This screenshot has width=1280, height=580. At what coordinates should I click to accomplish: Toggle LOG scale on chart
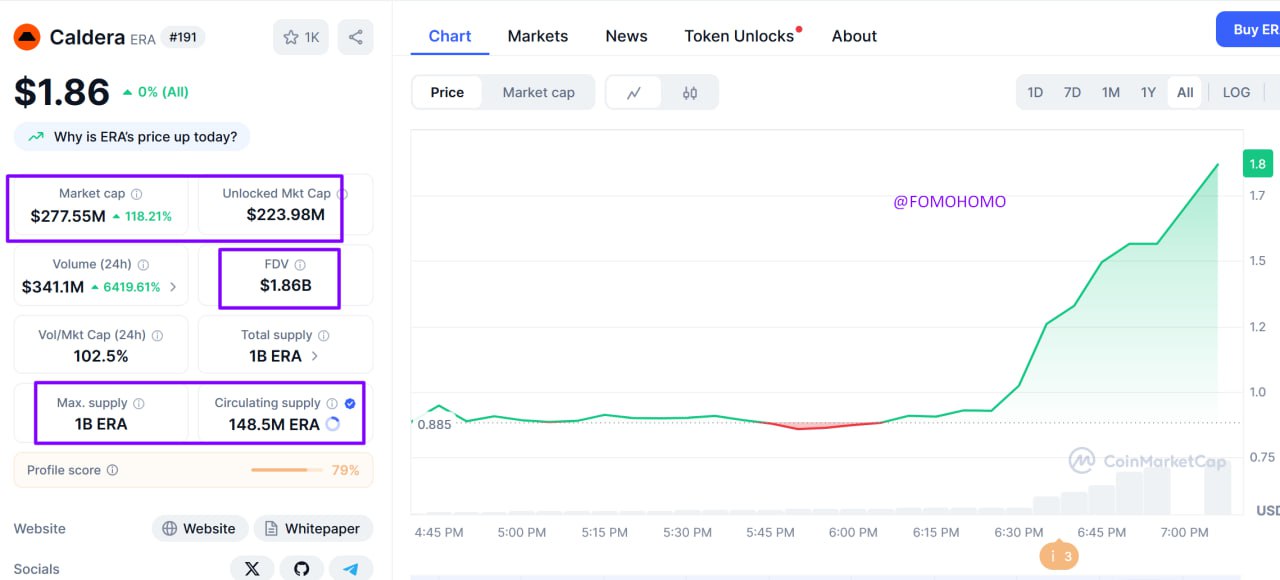pos(1236,92)
